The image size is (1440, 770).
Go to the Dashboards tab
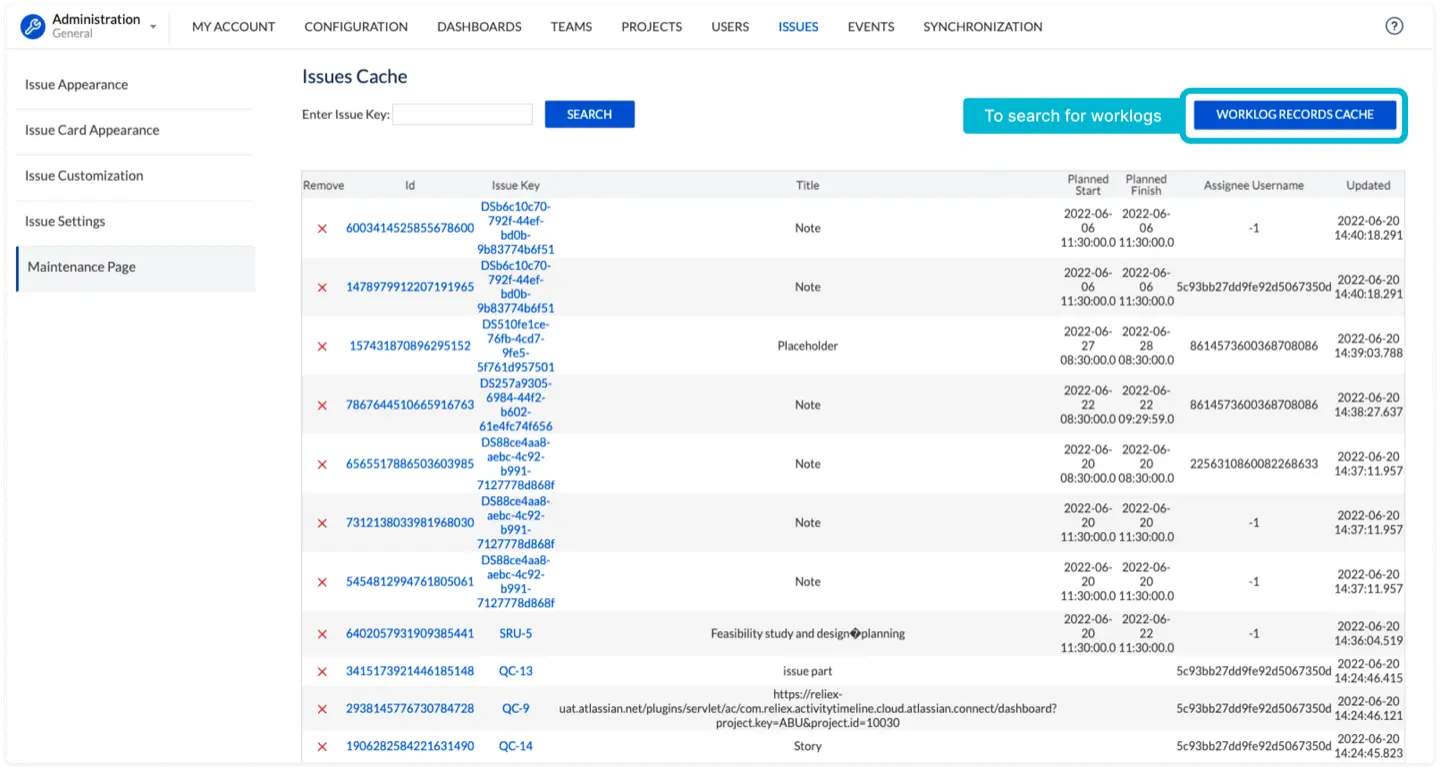coord(479,27)
